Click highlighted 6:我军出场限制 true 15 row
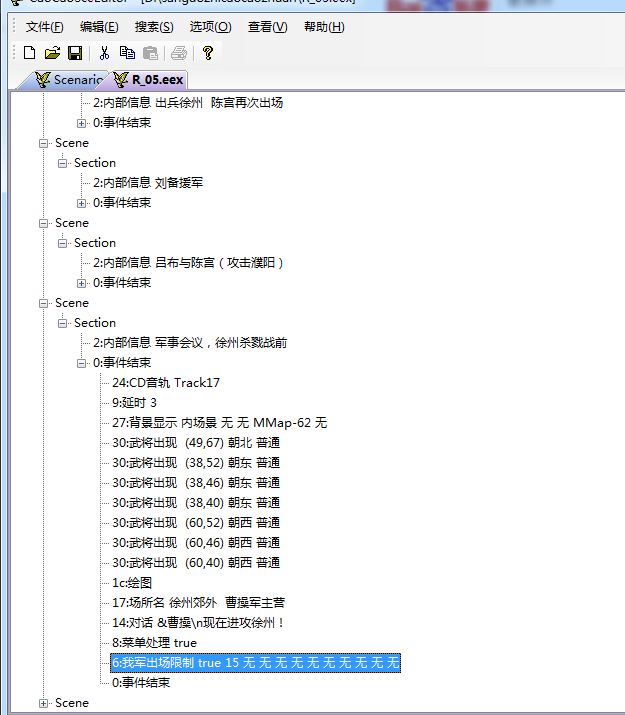The height and width of the screenshot is (715, 625). (256, 663)
